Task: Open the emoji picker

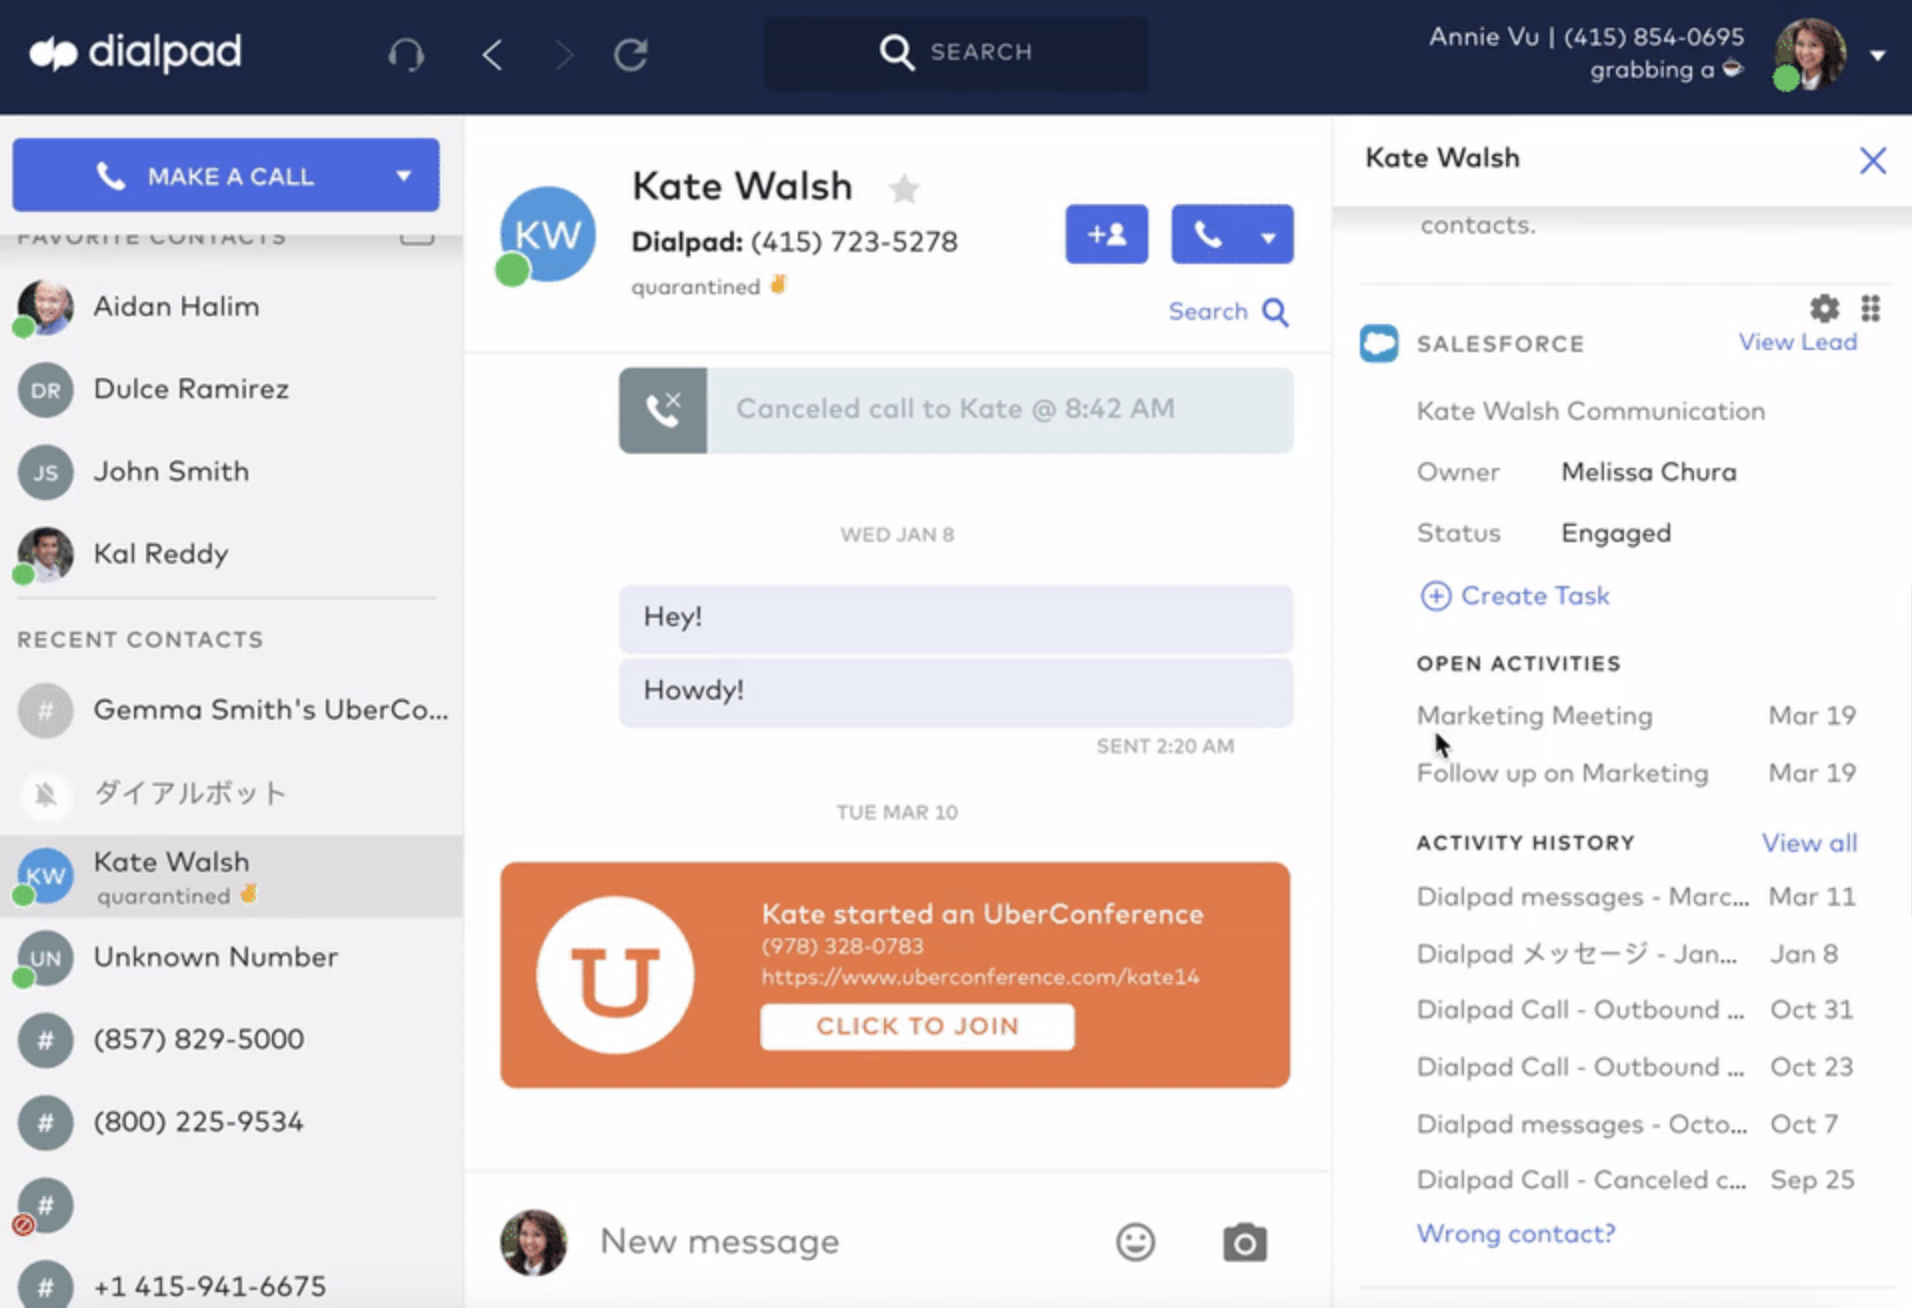Action: pyautogui.click(x=1135, y=1243)
